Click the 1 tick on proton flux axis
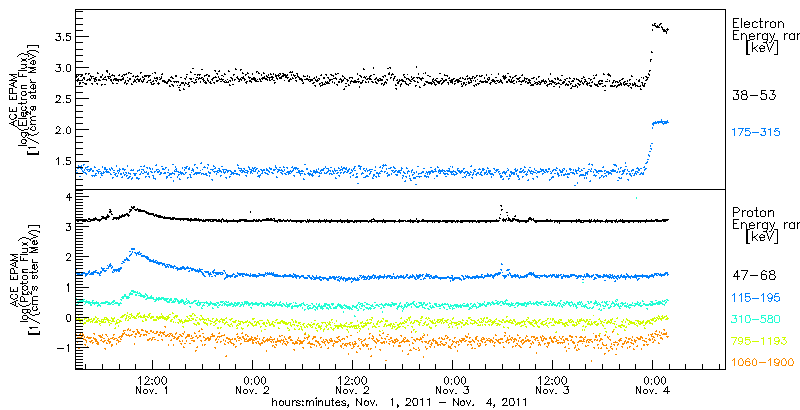This screenshot has width=800, height=410. (67, 287)
